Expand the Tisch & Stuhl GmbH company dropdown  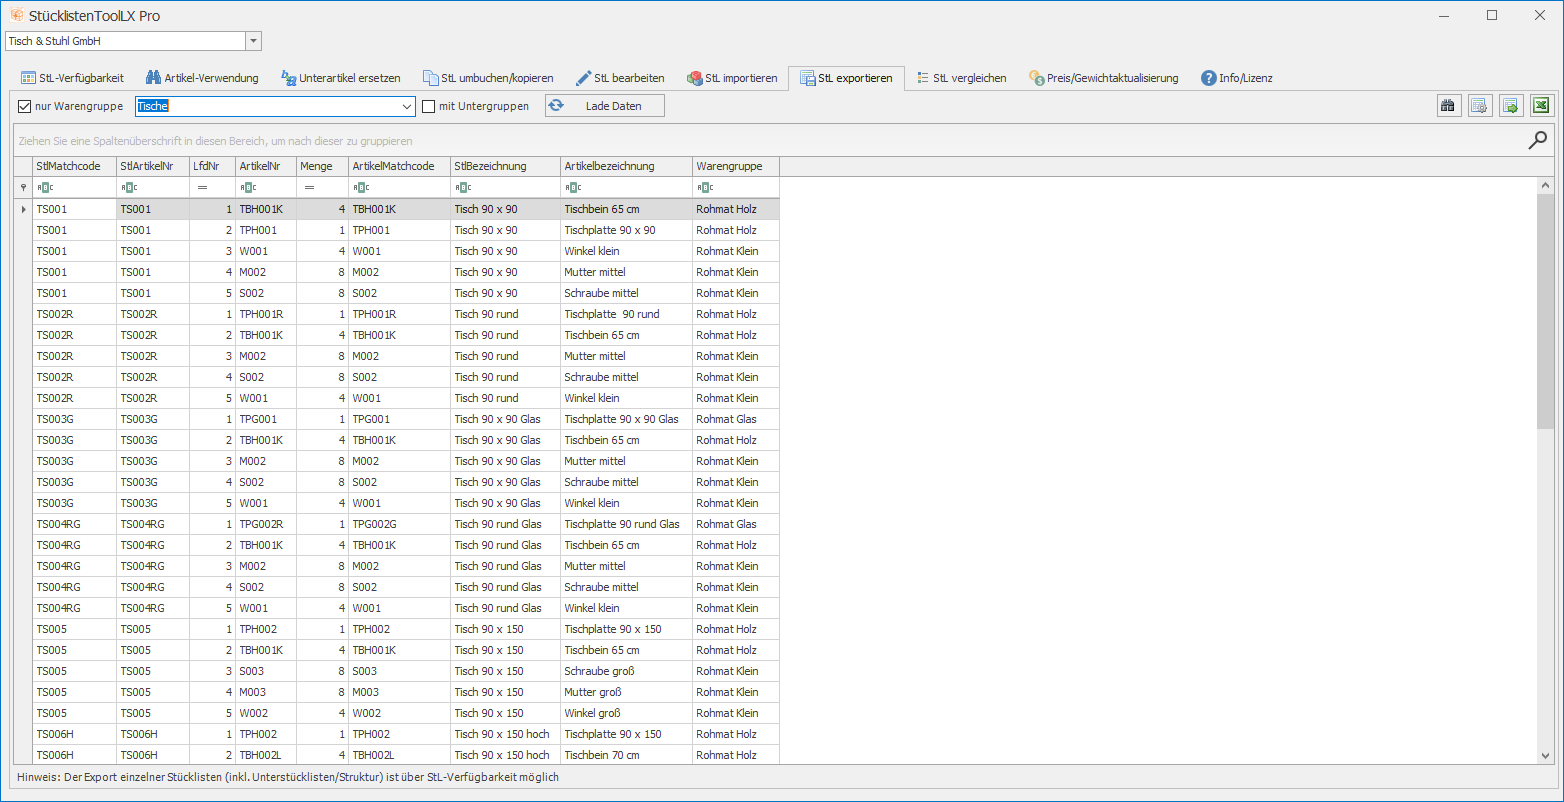pyautogui.click(x=253, y=41)
